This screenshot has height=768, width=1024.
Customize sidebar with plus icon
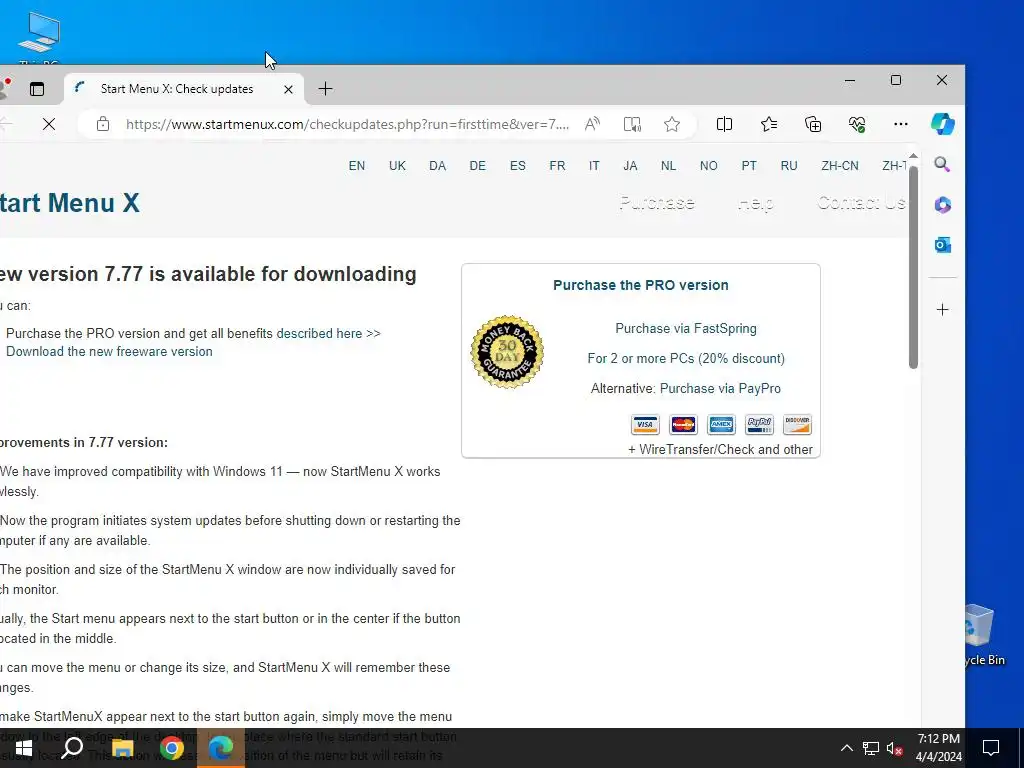point(942,310)
